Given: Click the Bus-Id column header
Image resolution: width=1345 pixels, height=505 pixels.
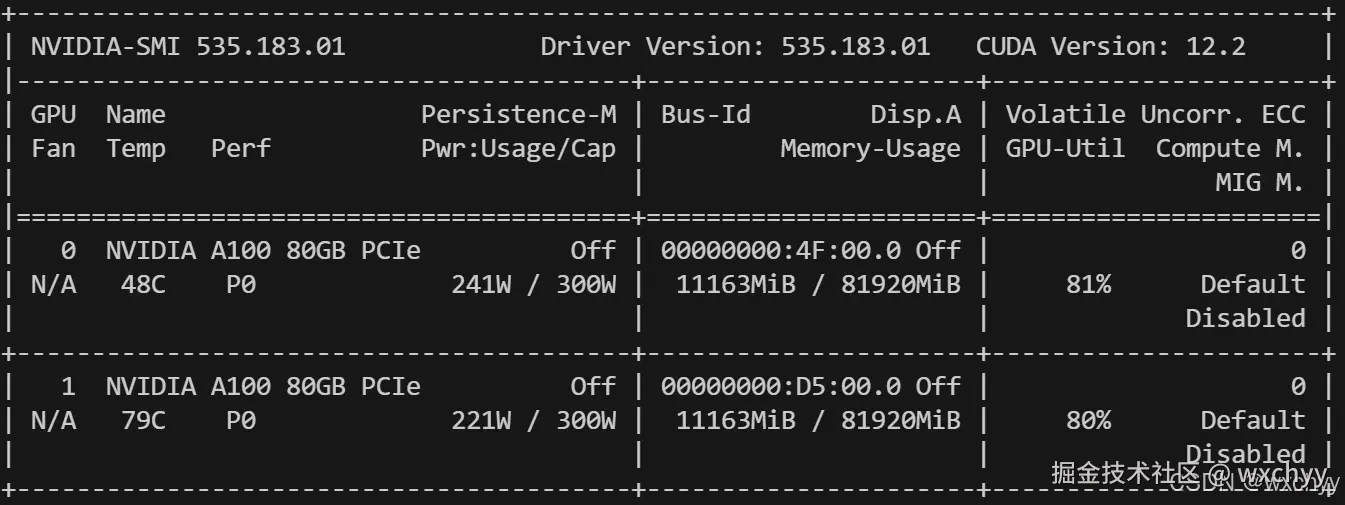Looking at the screenshot, I should 705,114.
